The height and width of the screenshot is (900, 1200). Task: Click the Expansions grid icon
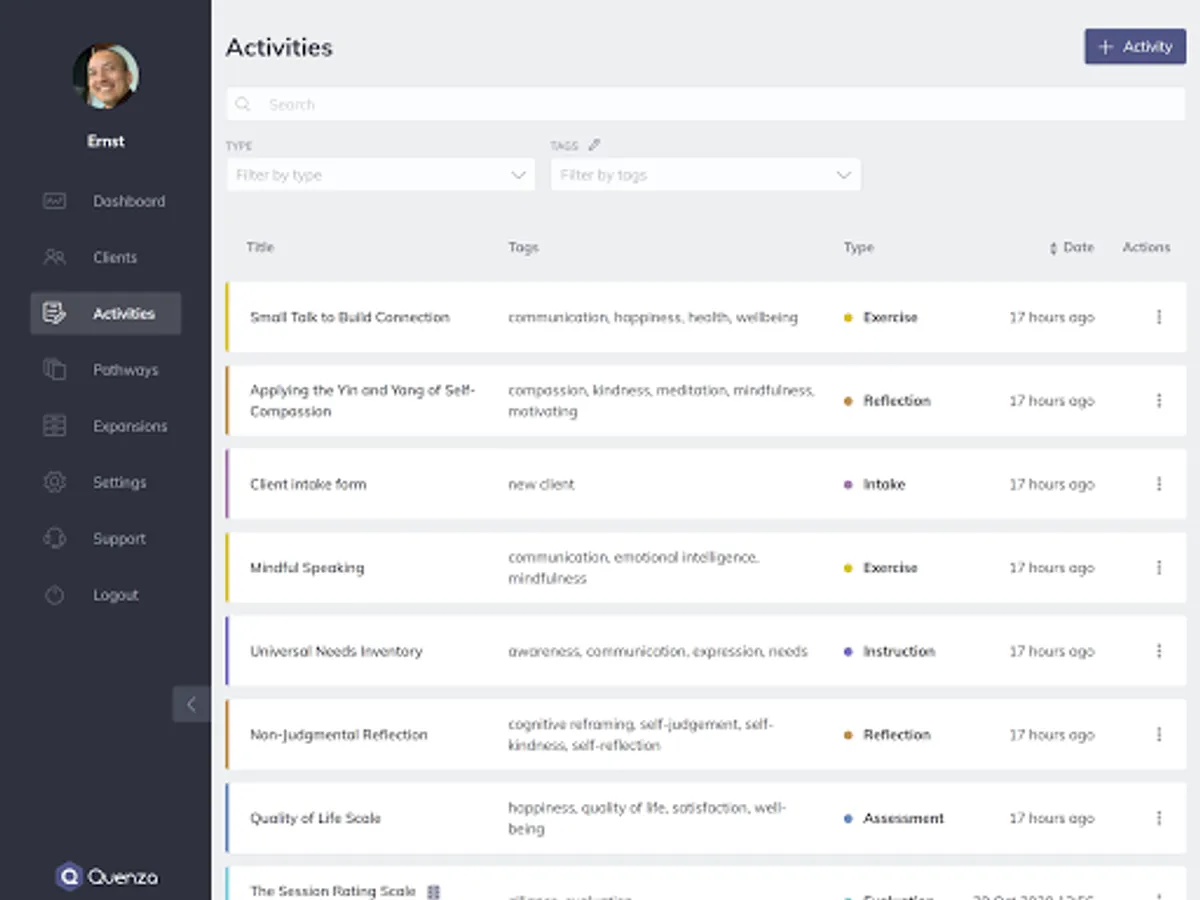[x=54, y=426]
